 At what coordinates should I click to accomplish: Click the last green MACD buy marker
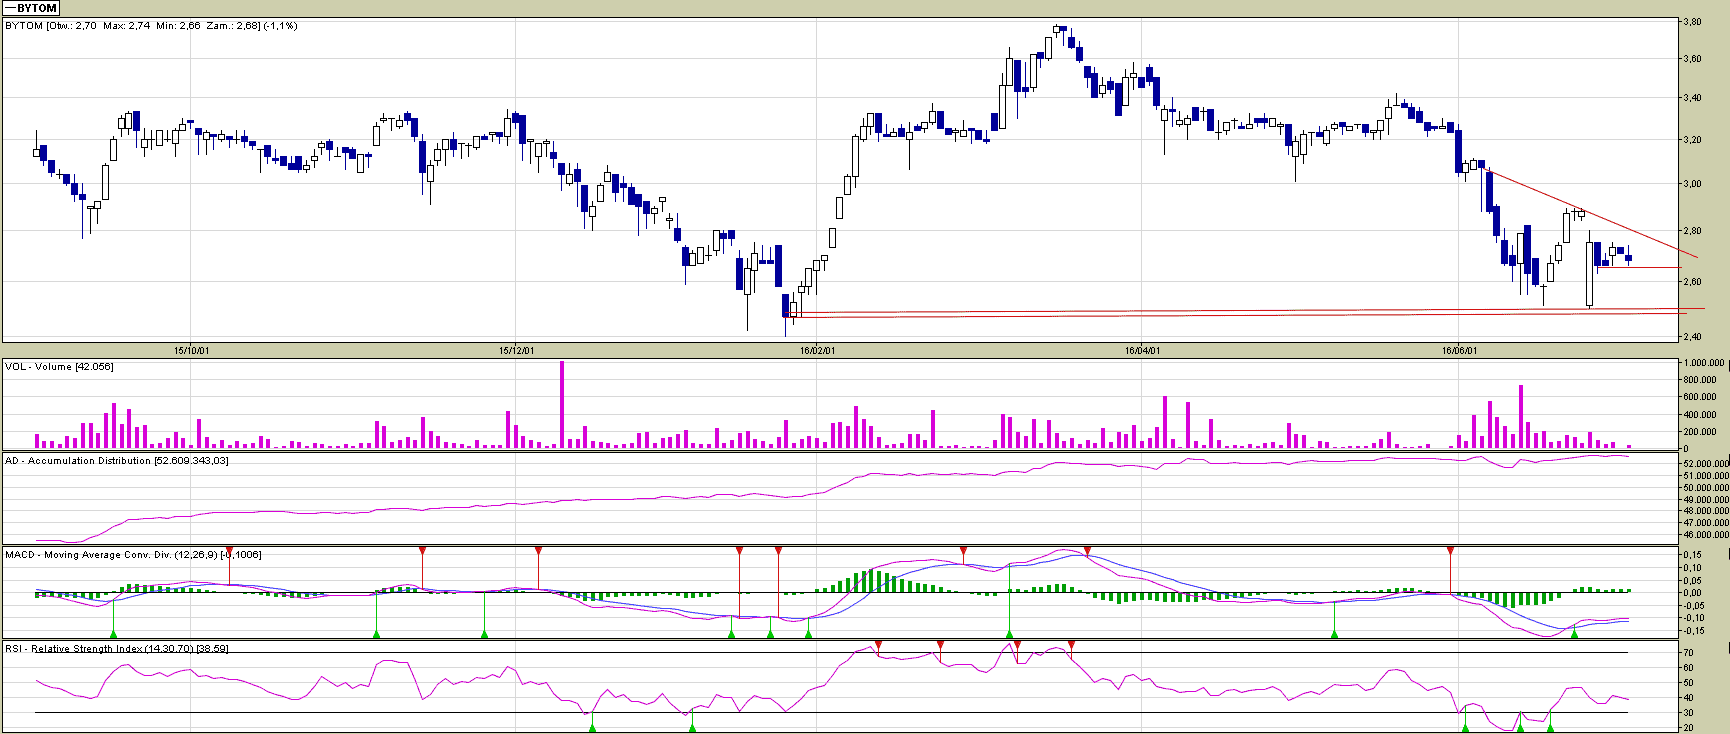click(x=1574, y=634)
